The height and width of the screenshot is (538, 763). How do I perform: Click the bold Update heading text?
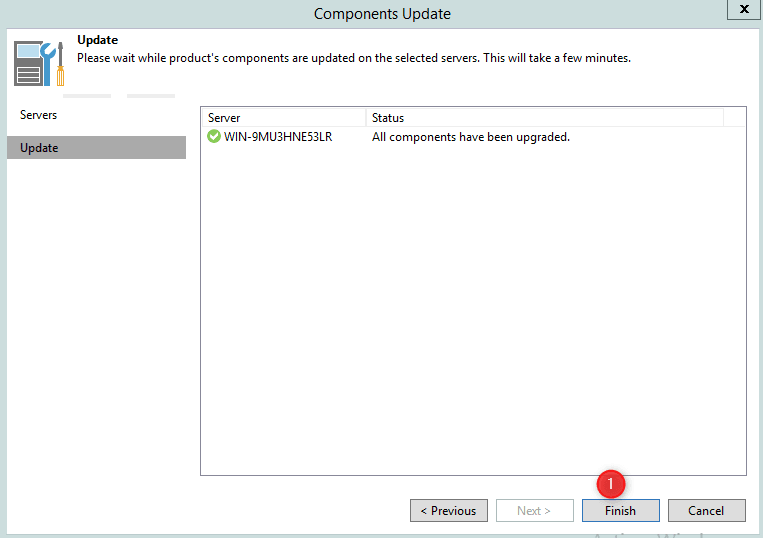tap(97, 41)
